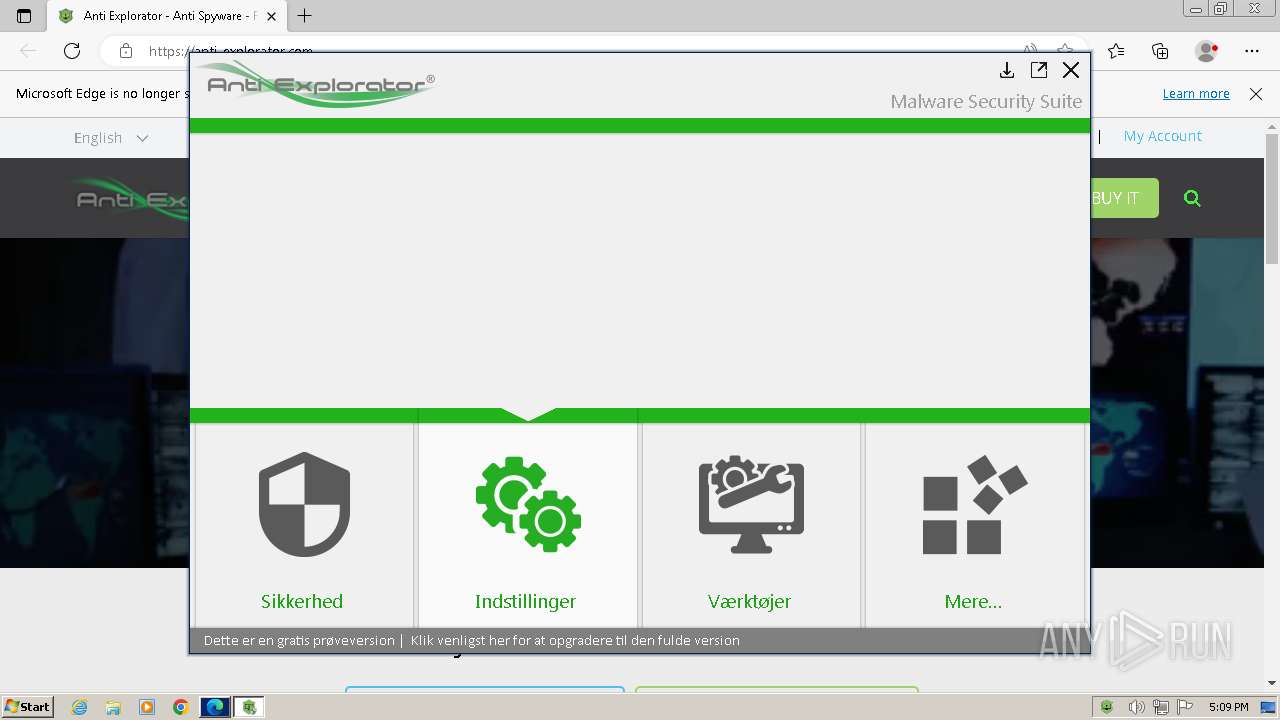Click the taskbar clock 5:09 PM
1280x720 pixels.
click(1228, 707)
